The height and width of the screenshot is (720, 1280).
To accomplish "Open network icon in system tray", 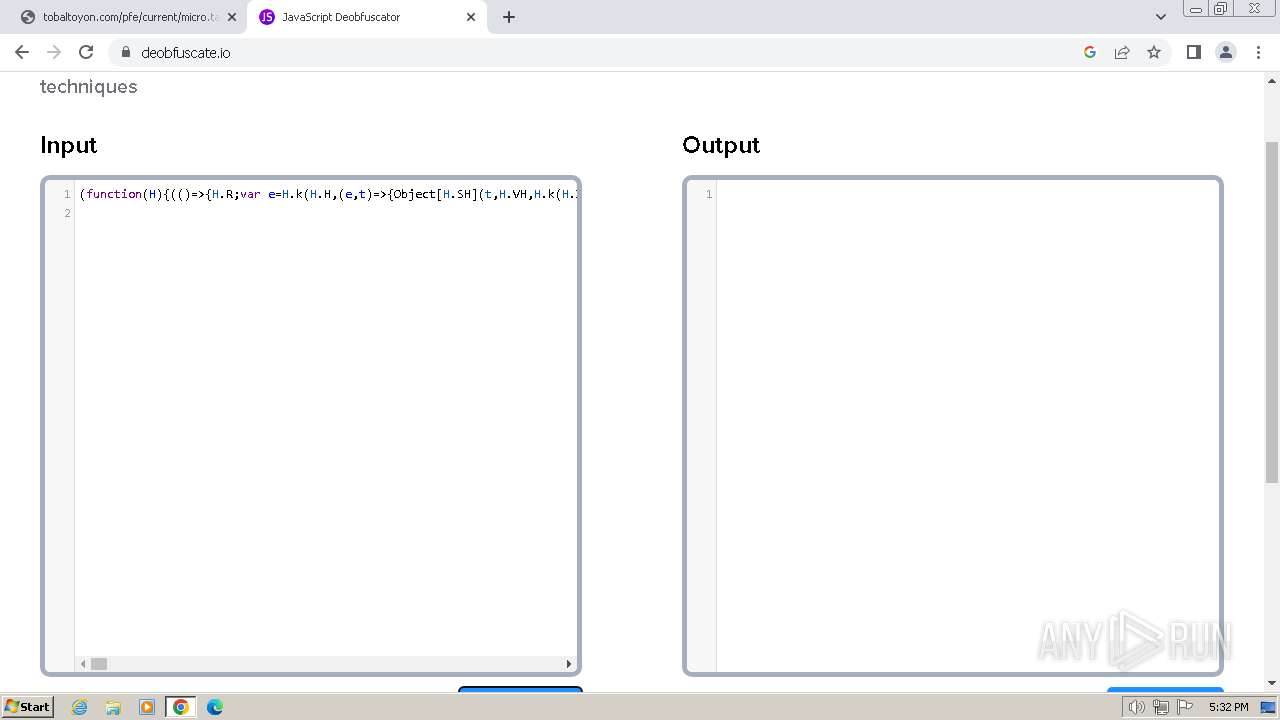I will pos(1160,707).
